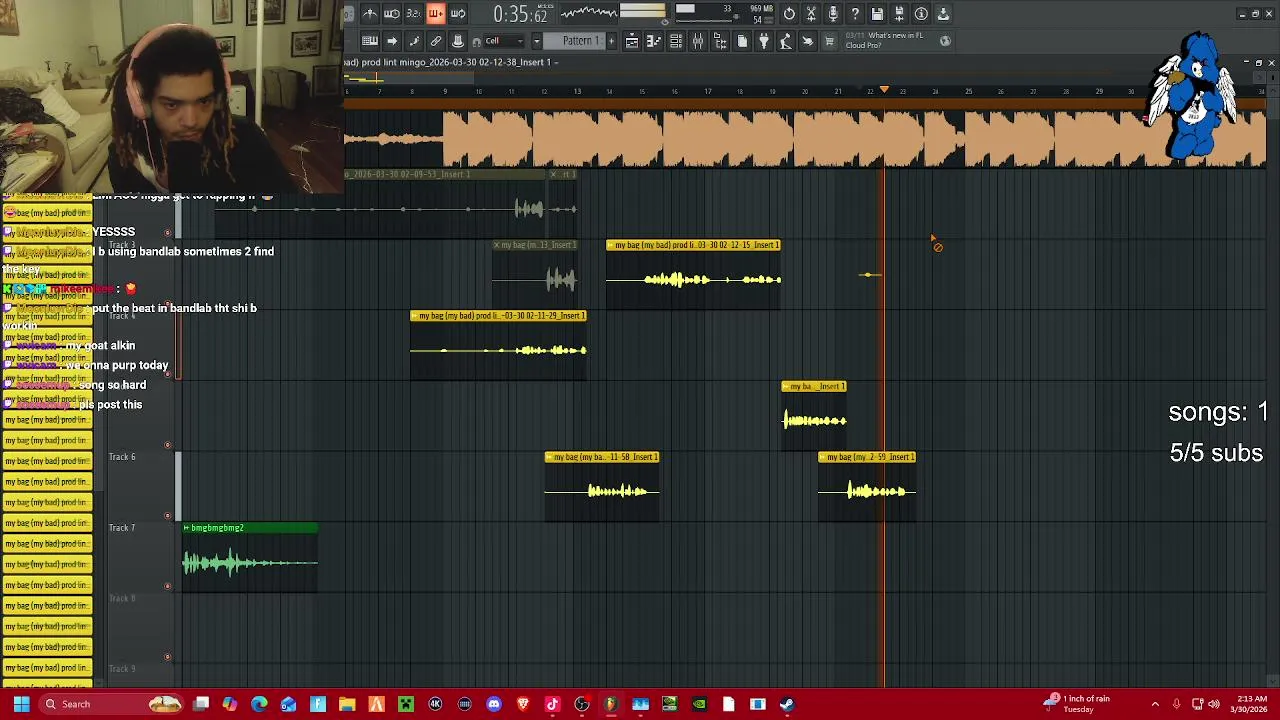Click the export download-arrow icon
Screen dimensions: 1280x720
[943, 14]
